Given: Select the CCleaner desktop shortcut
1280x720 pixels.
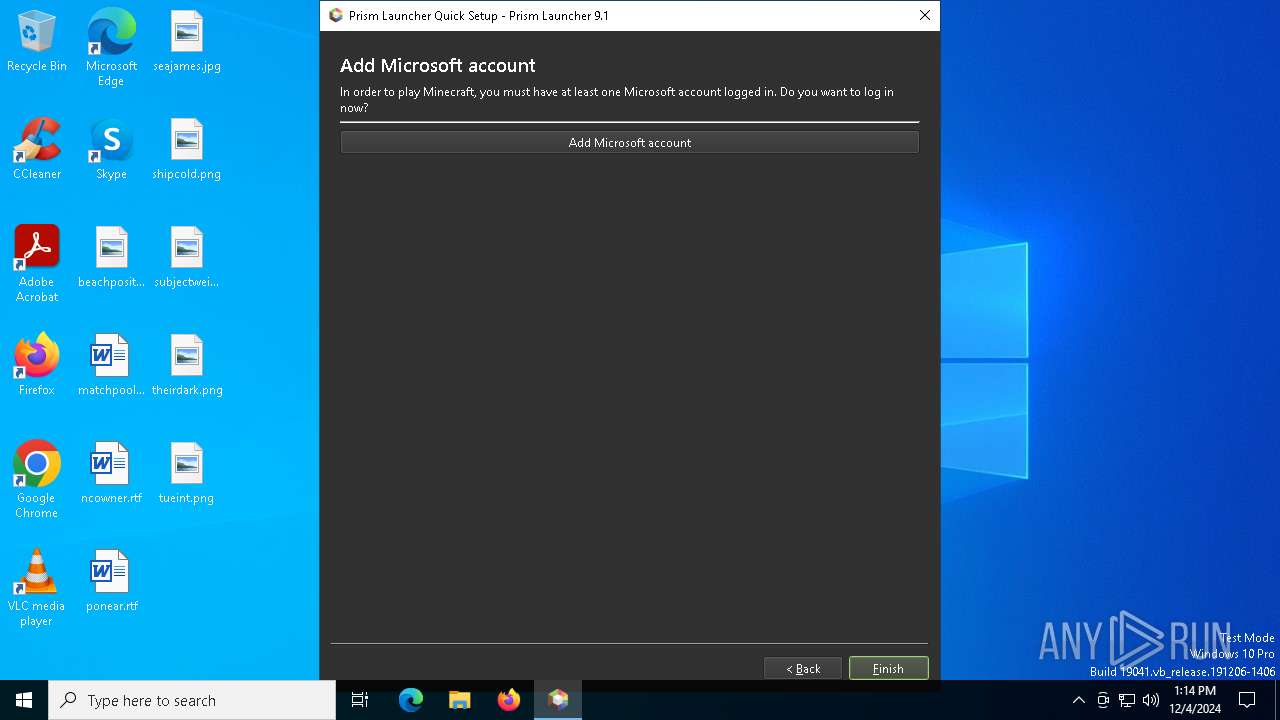Looking at the screenshot, I should pyautogui.click(x=37, y=150).
